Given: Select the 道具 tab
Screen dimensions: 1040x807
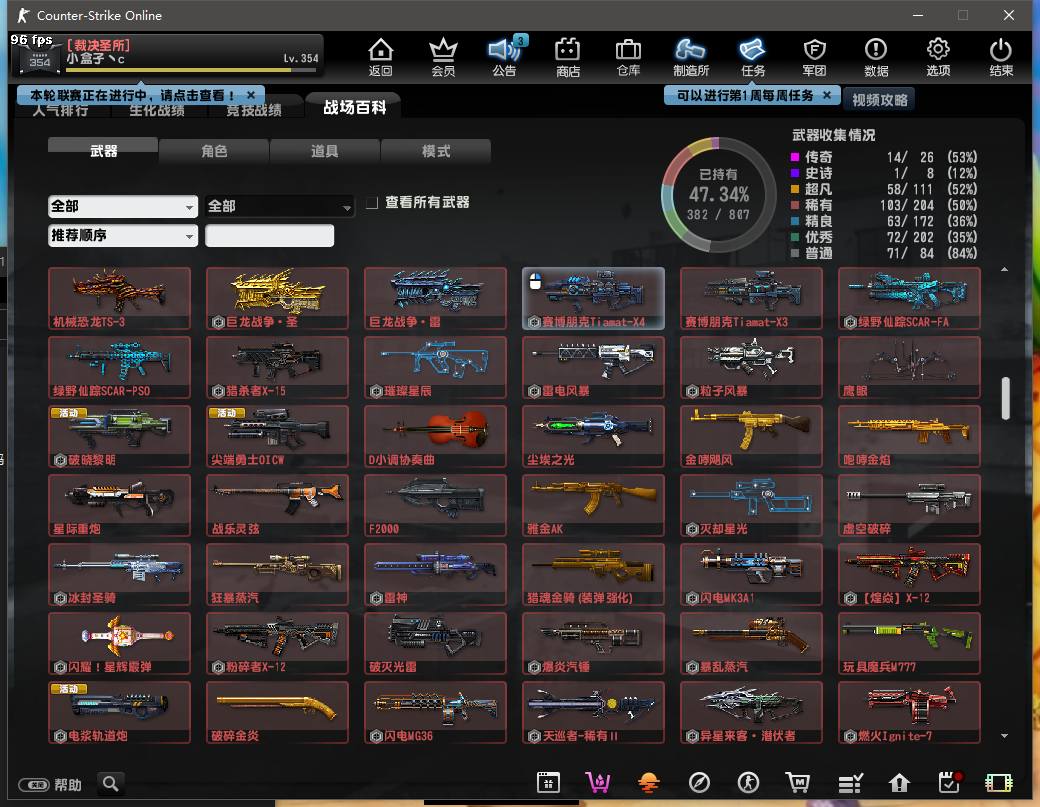Looking at the screenshot, I should click(x=324, y=151).
